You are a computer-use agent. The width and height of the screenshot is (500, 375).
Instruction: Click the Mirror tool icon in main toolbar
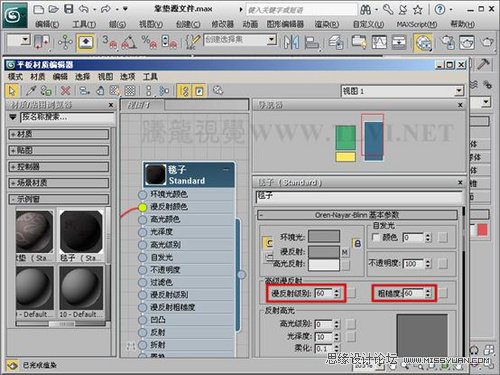291,42
